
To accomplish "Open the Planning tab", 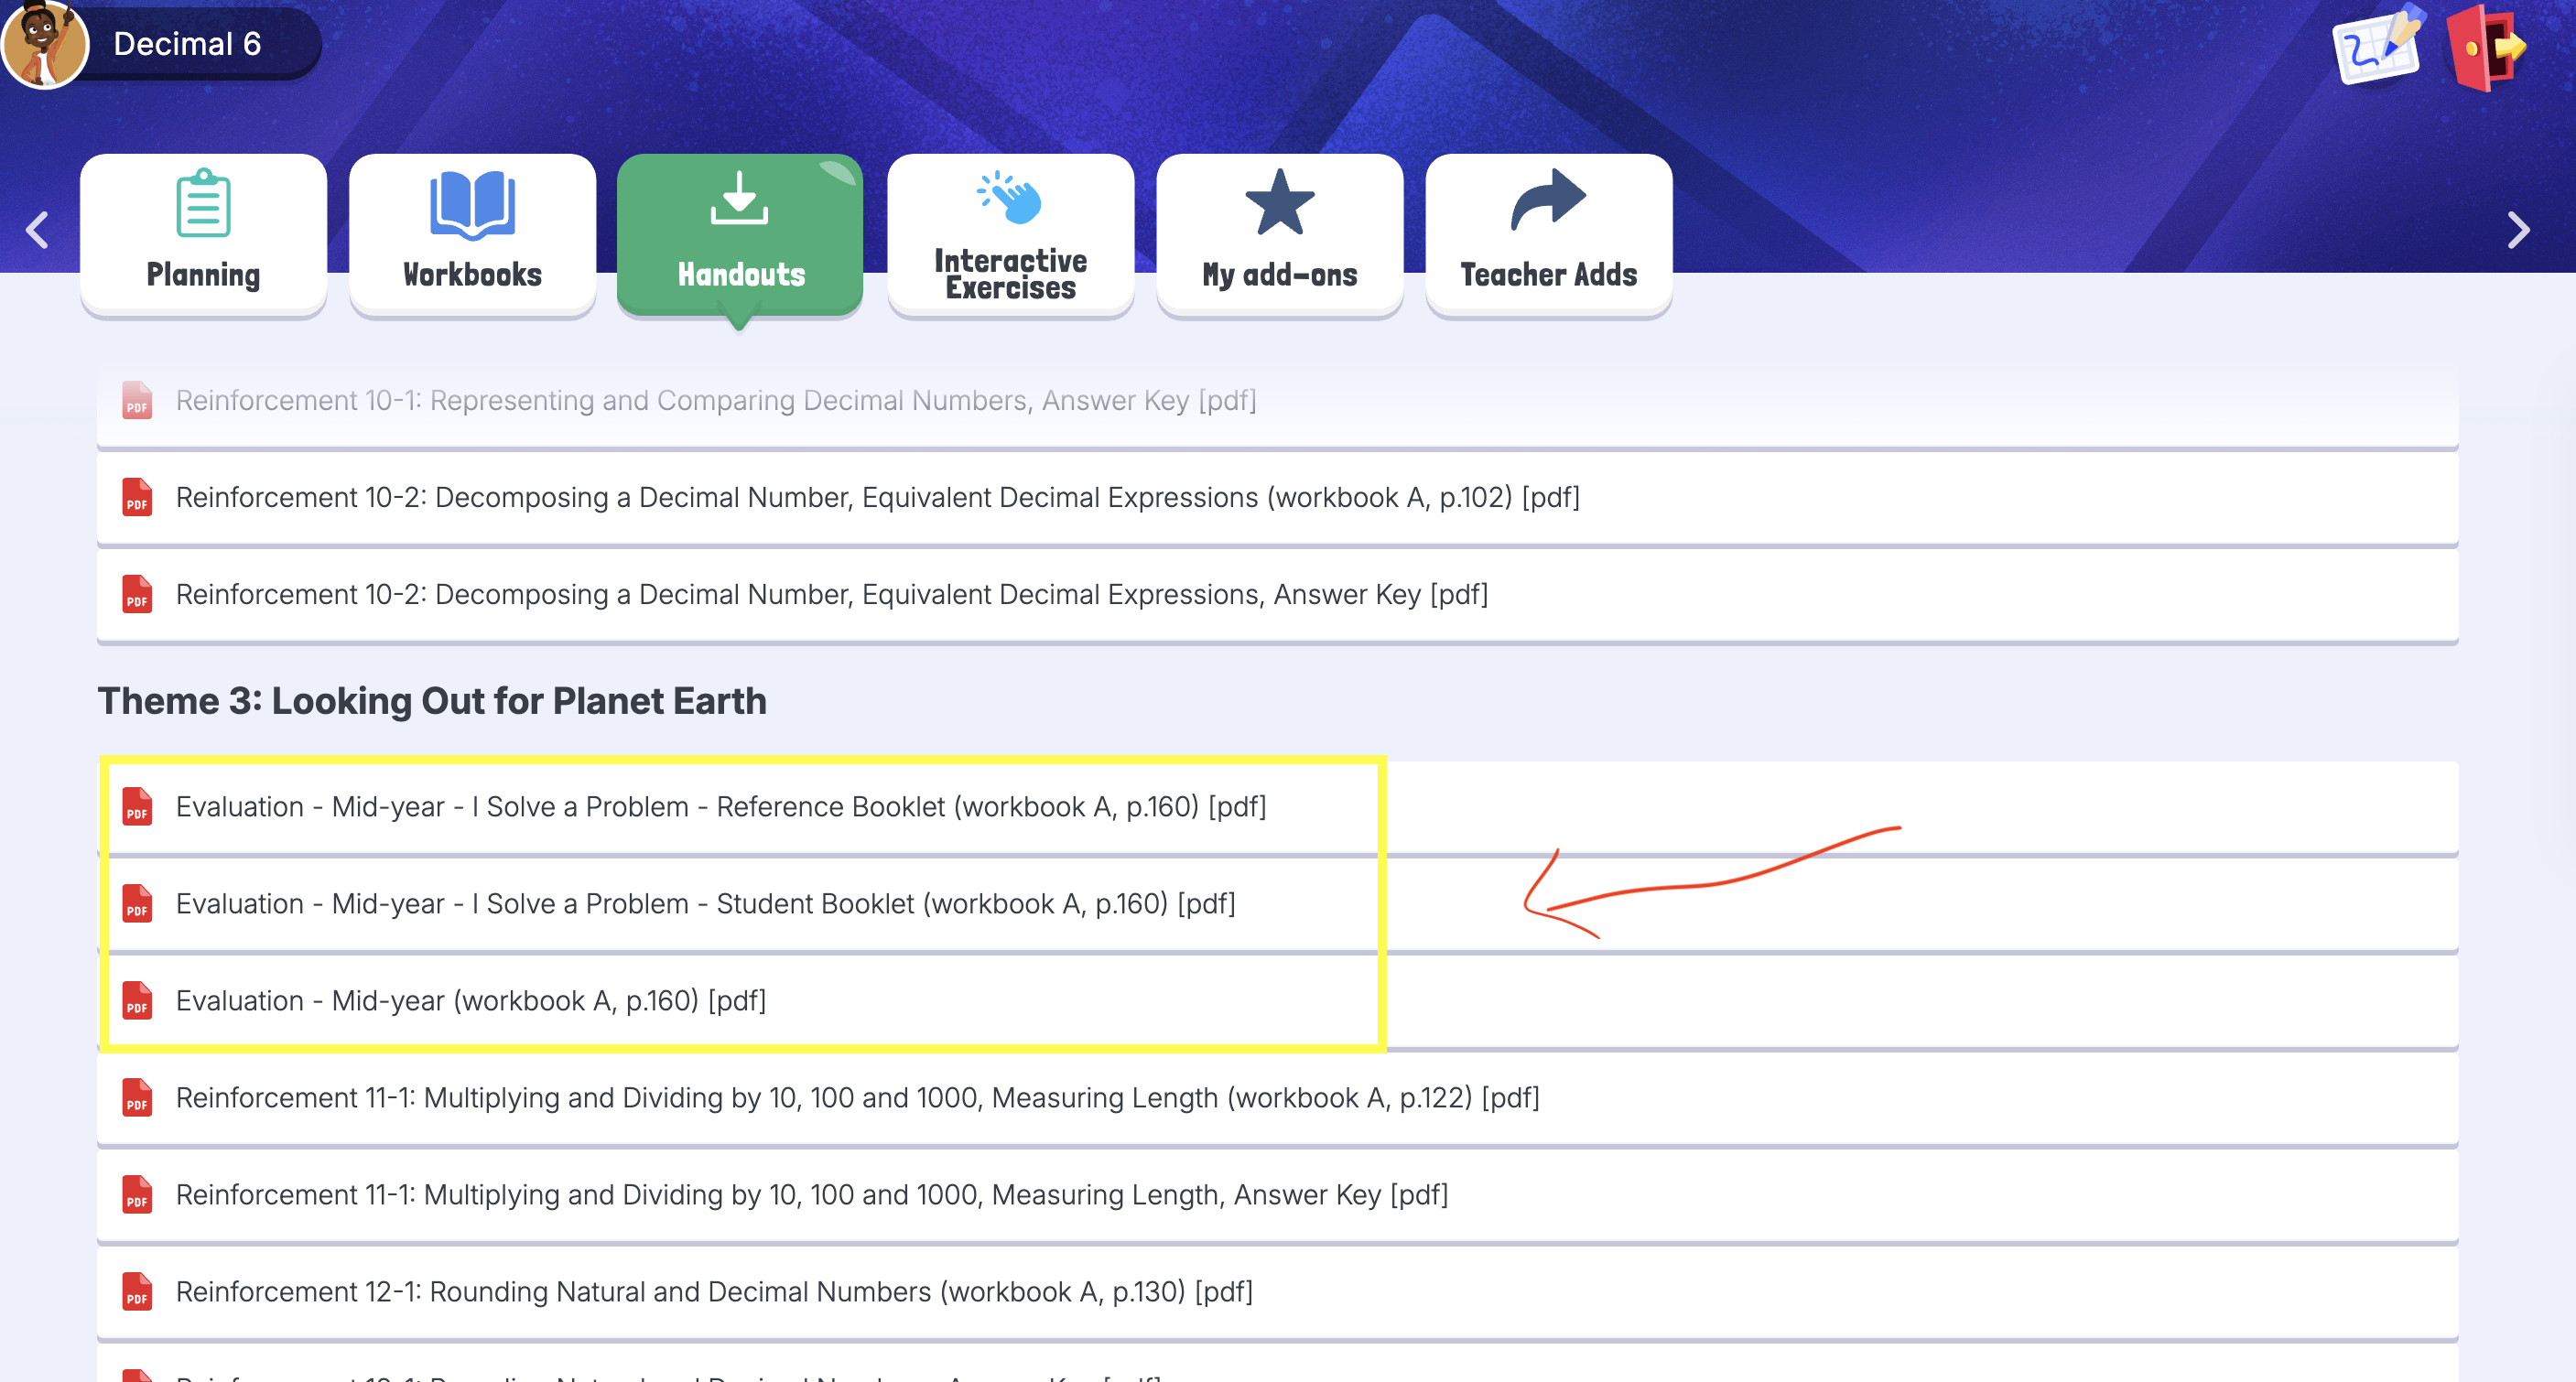I will 203,235.
